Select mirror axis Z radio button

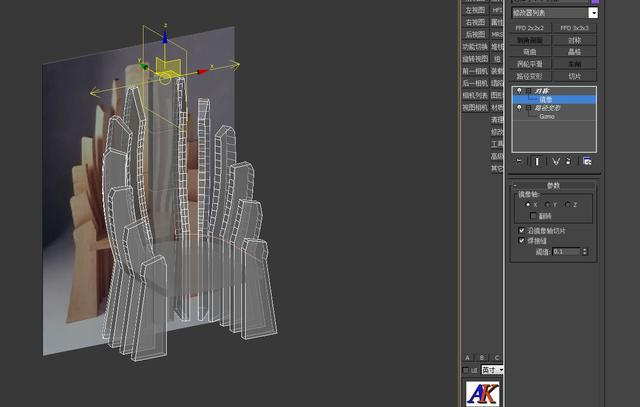[567, 205]
